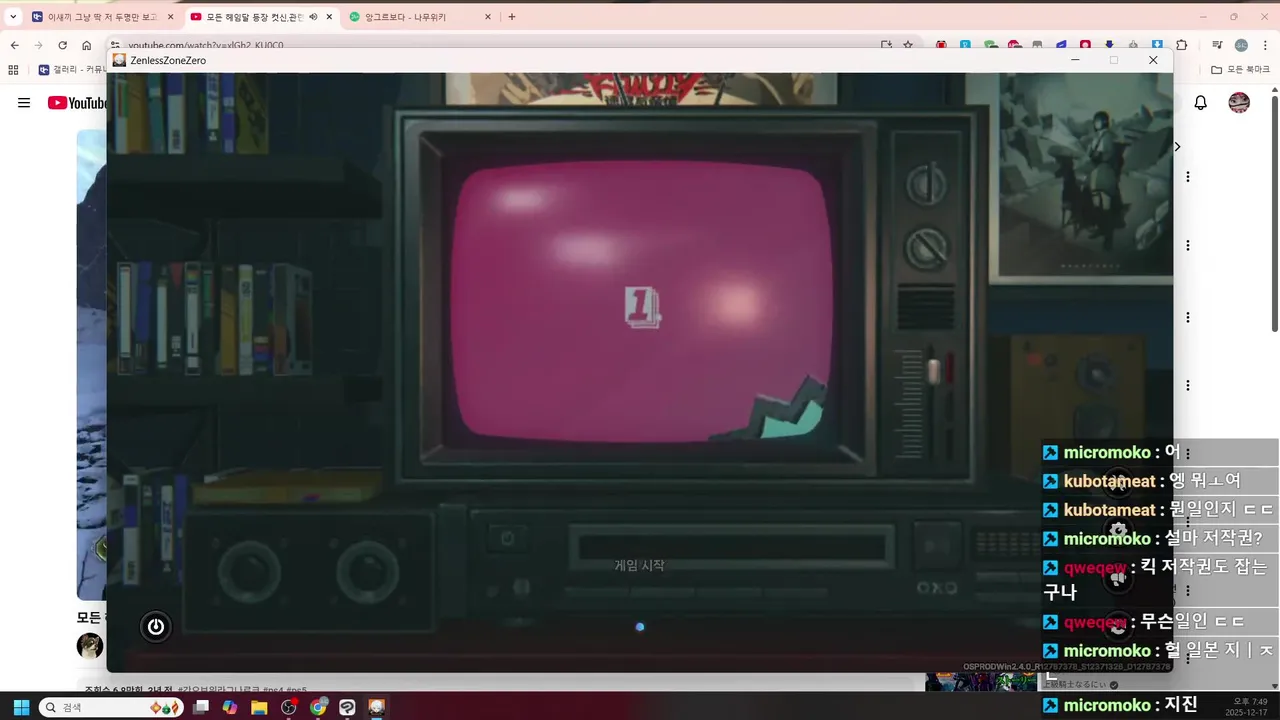Close the first browser tab
The image size is (1280, 720).
(170, 17)
